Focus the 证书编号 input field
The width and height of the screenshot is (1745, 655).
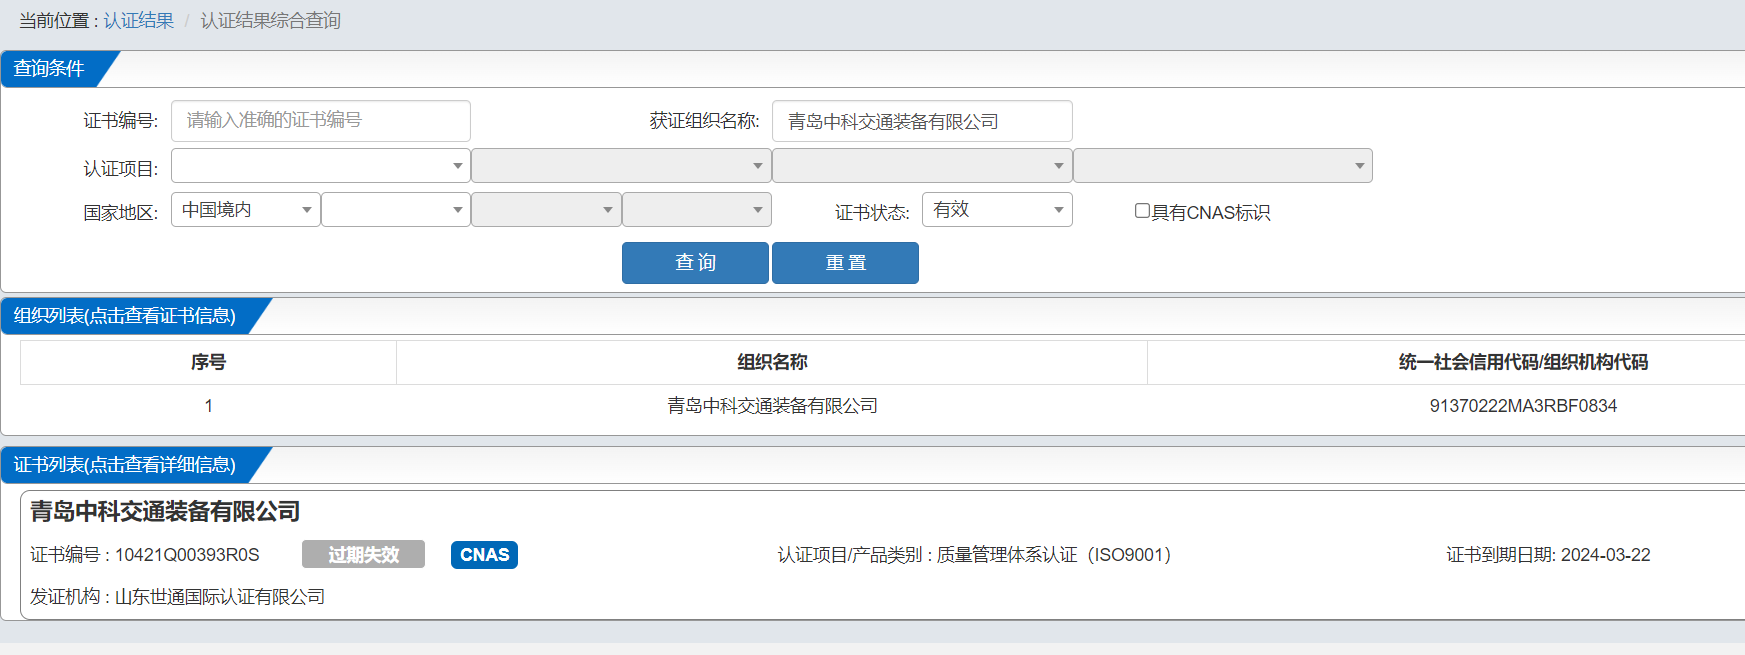pos(321,121)
